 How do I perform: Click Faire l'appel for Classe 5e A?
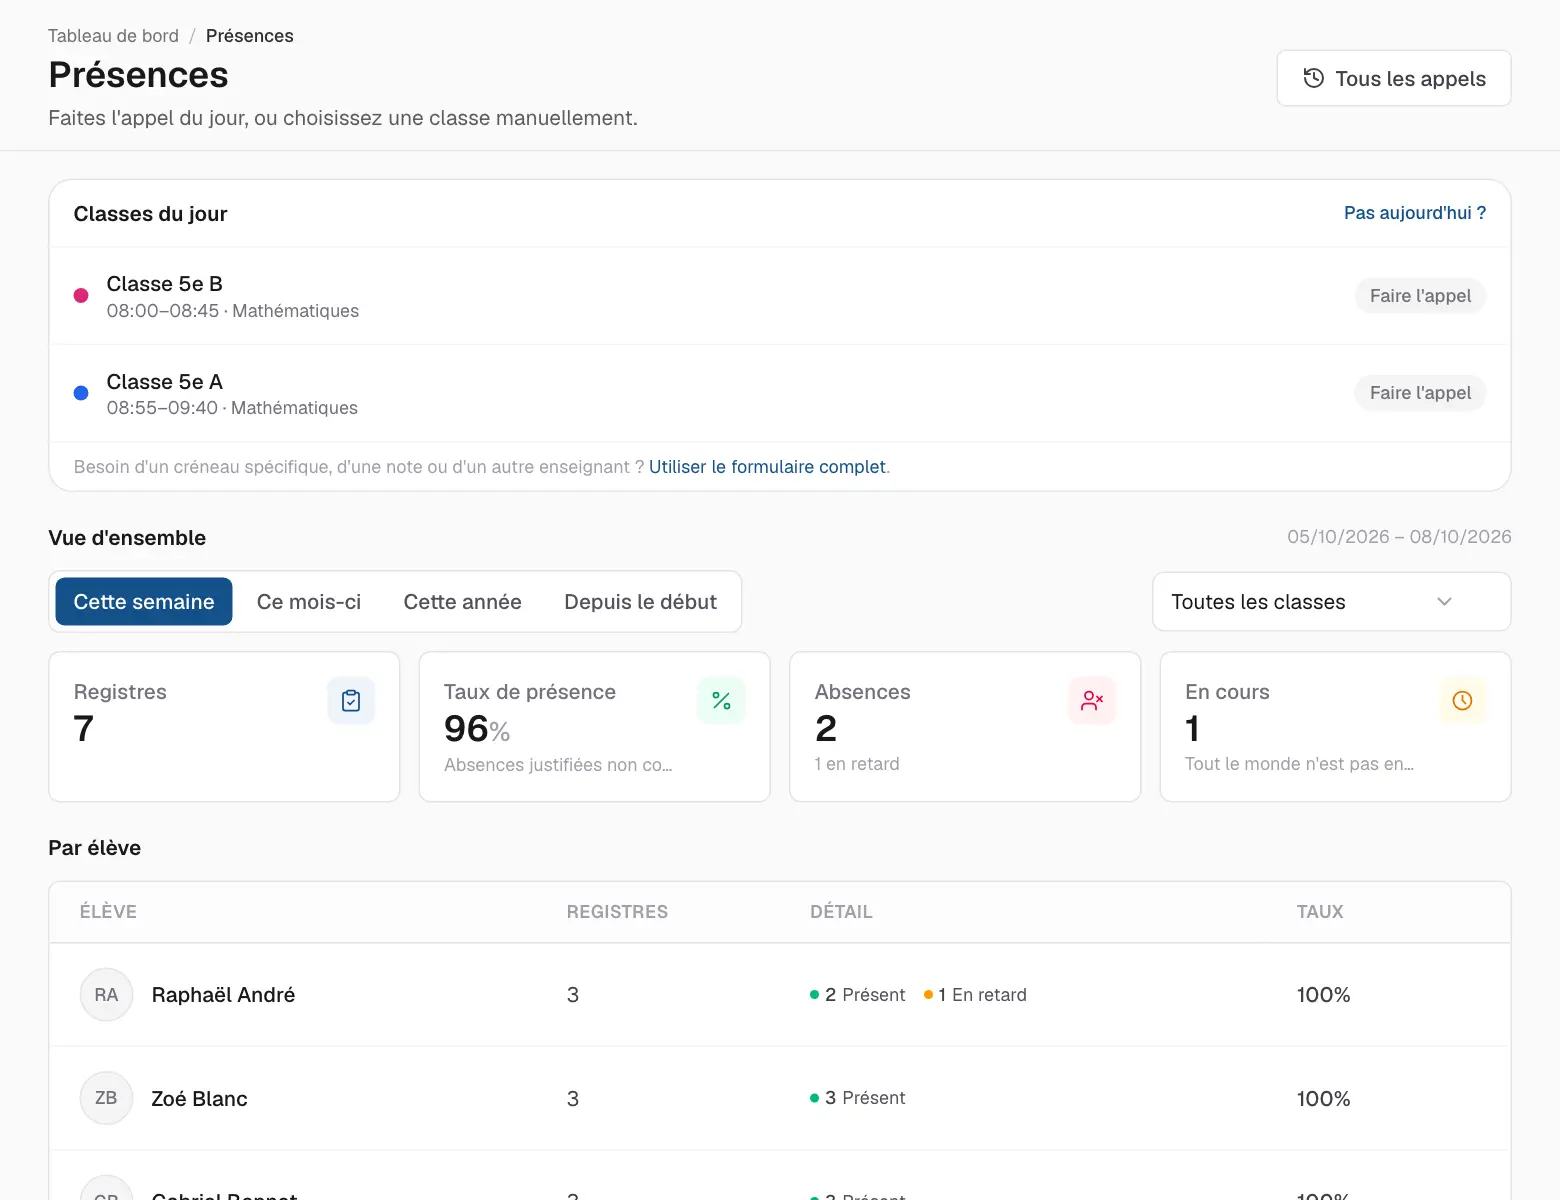click(x=1420, y=393)
